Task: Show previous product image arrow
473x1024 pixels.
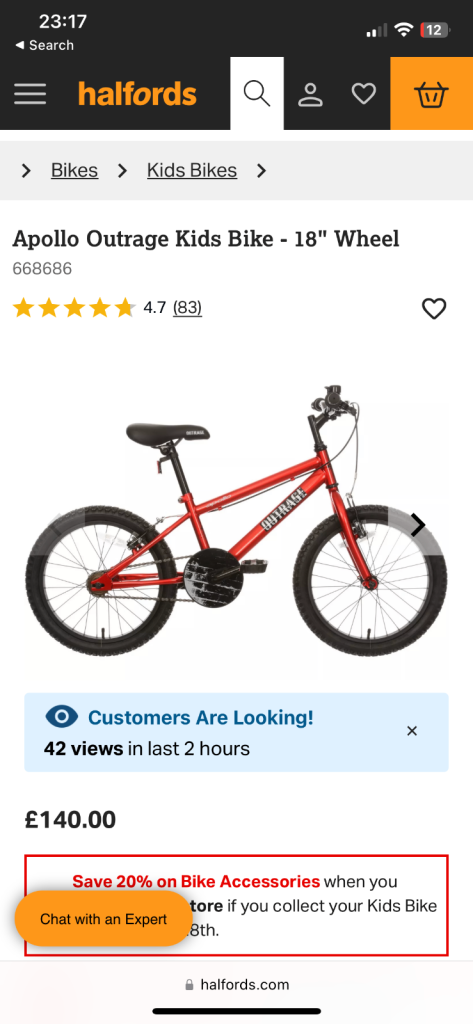Action: click(x=56, y=524)
